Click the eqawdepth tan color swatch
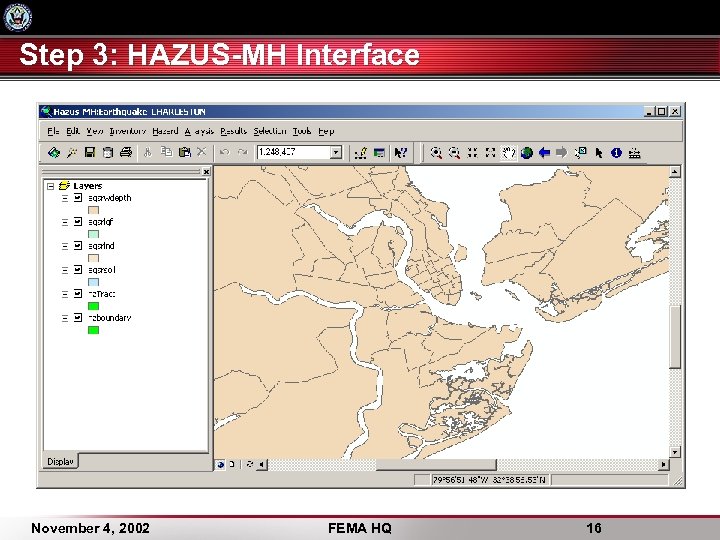Screen dimensions: 720x540 point(94,210)
